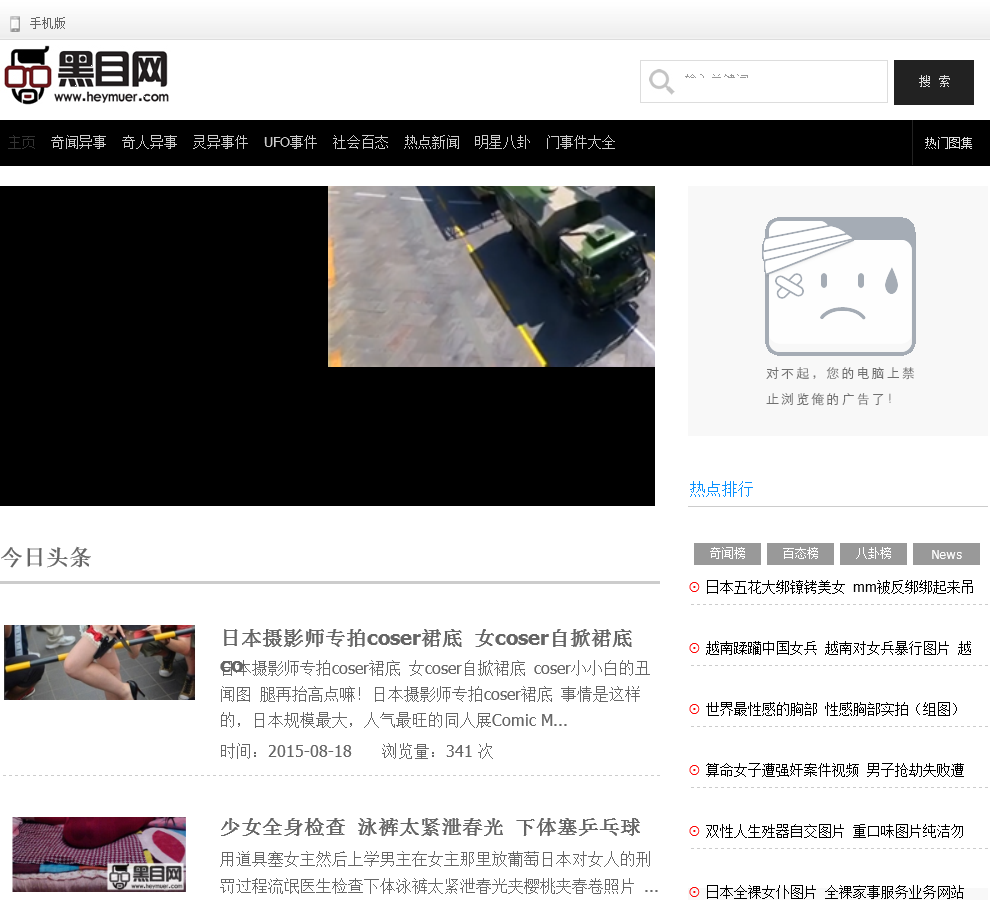Click thumbnail of coser article
990x900 pixels.
99,663
